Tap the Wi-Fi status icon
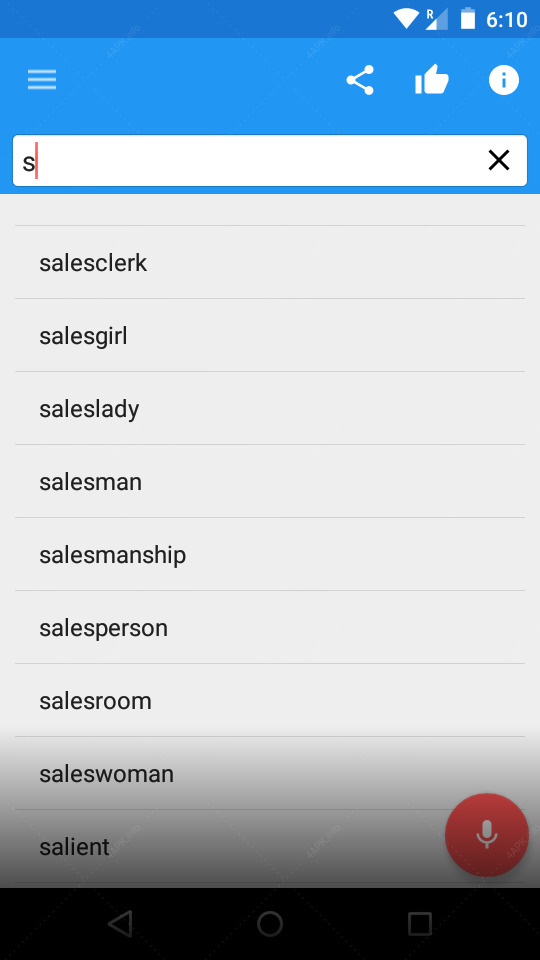Image resolution: width=540 pixels, height=960 pixels. pyautogui.click(x=405, y=19)
